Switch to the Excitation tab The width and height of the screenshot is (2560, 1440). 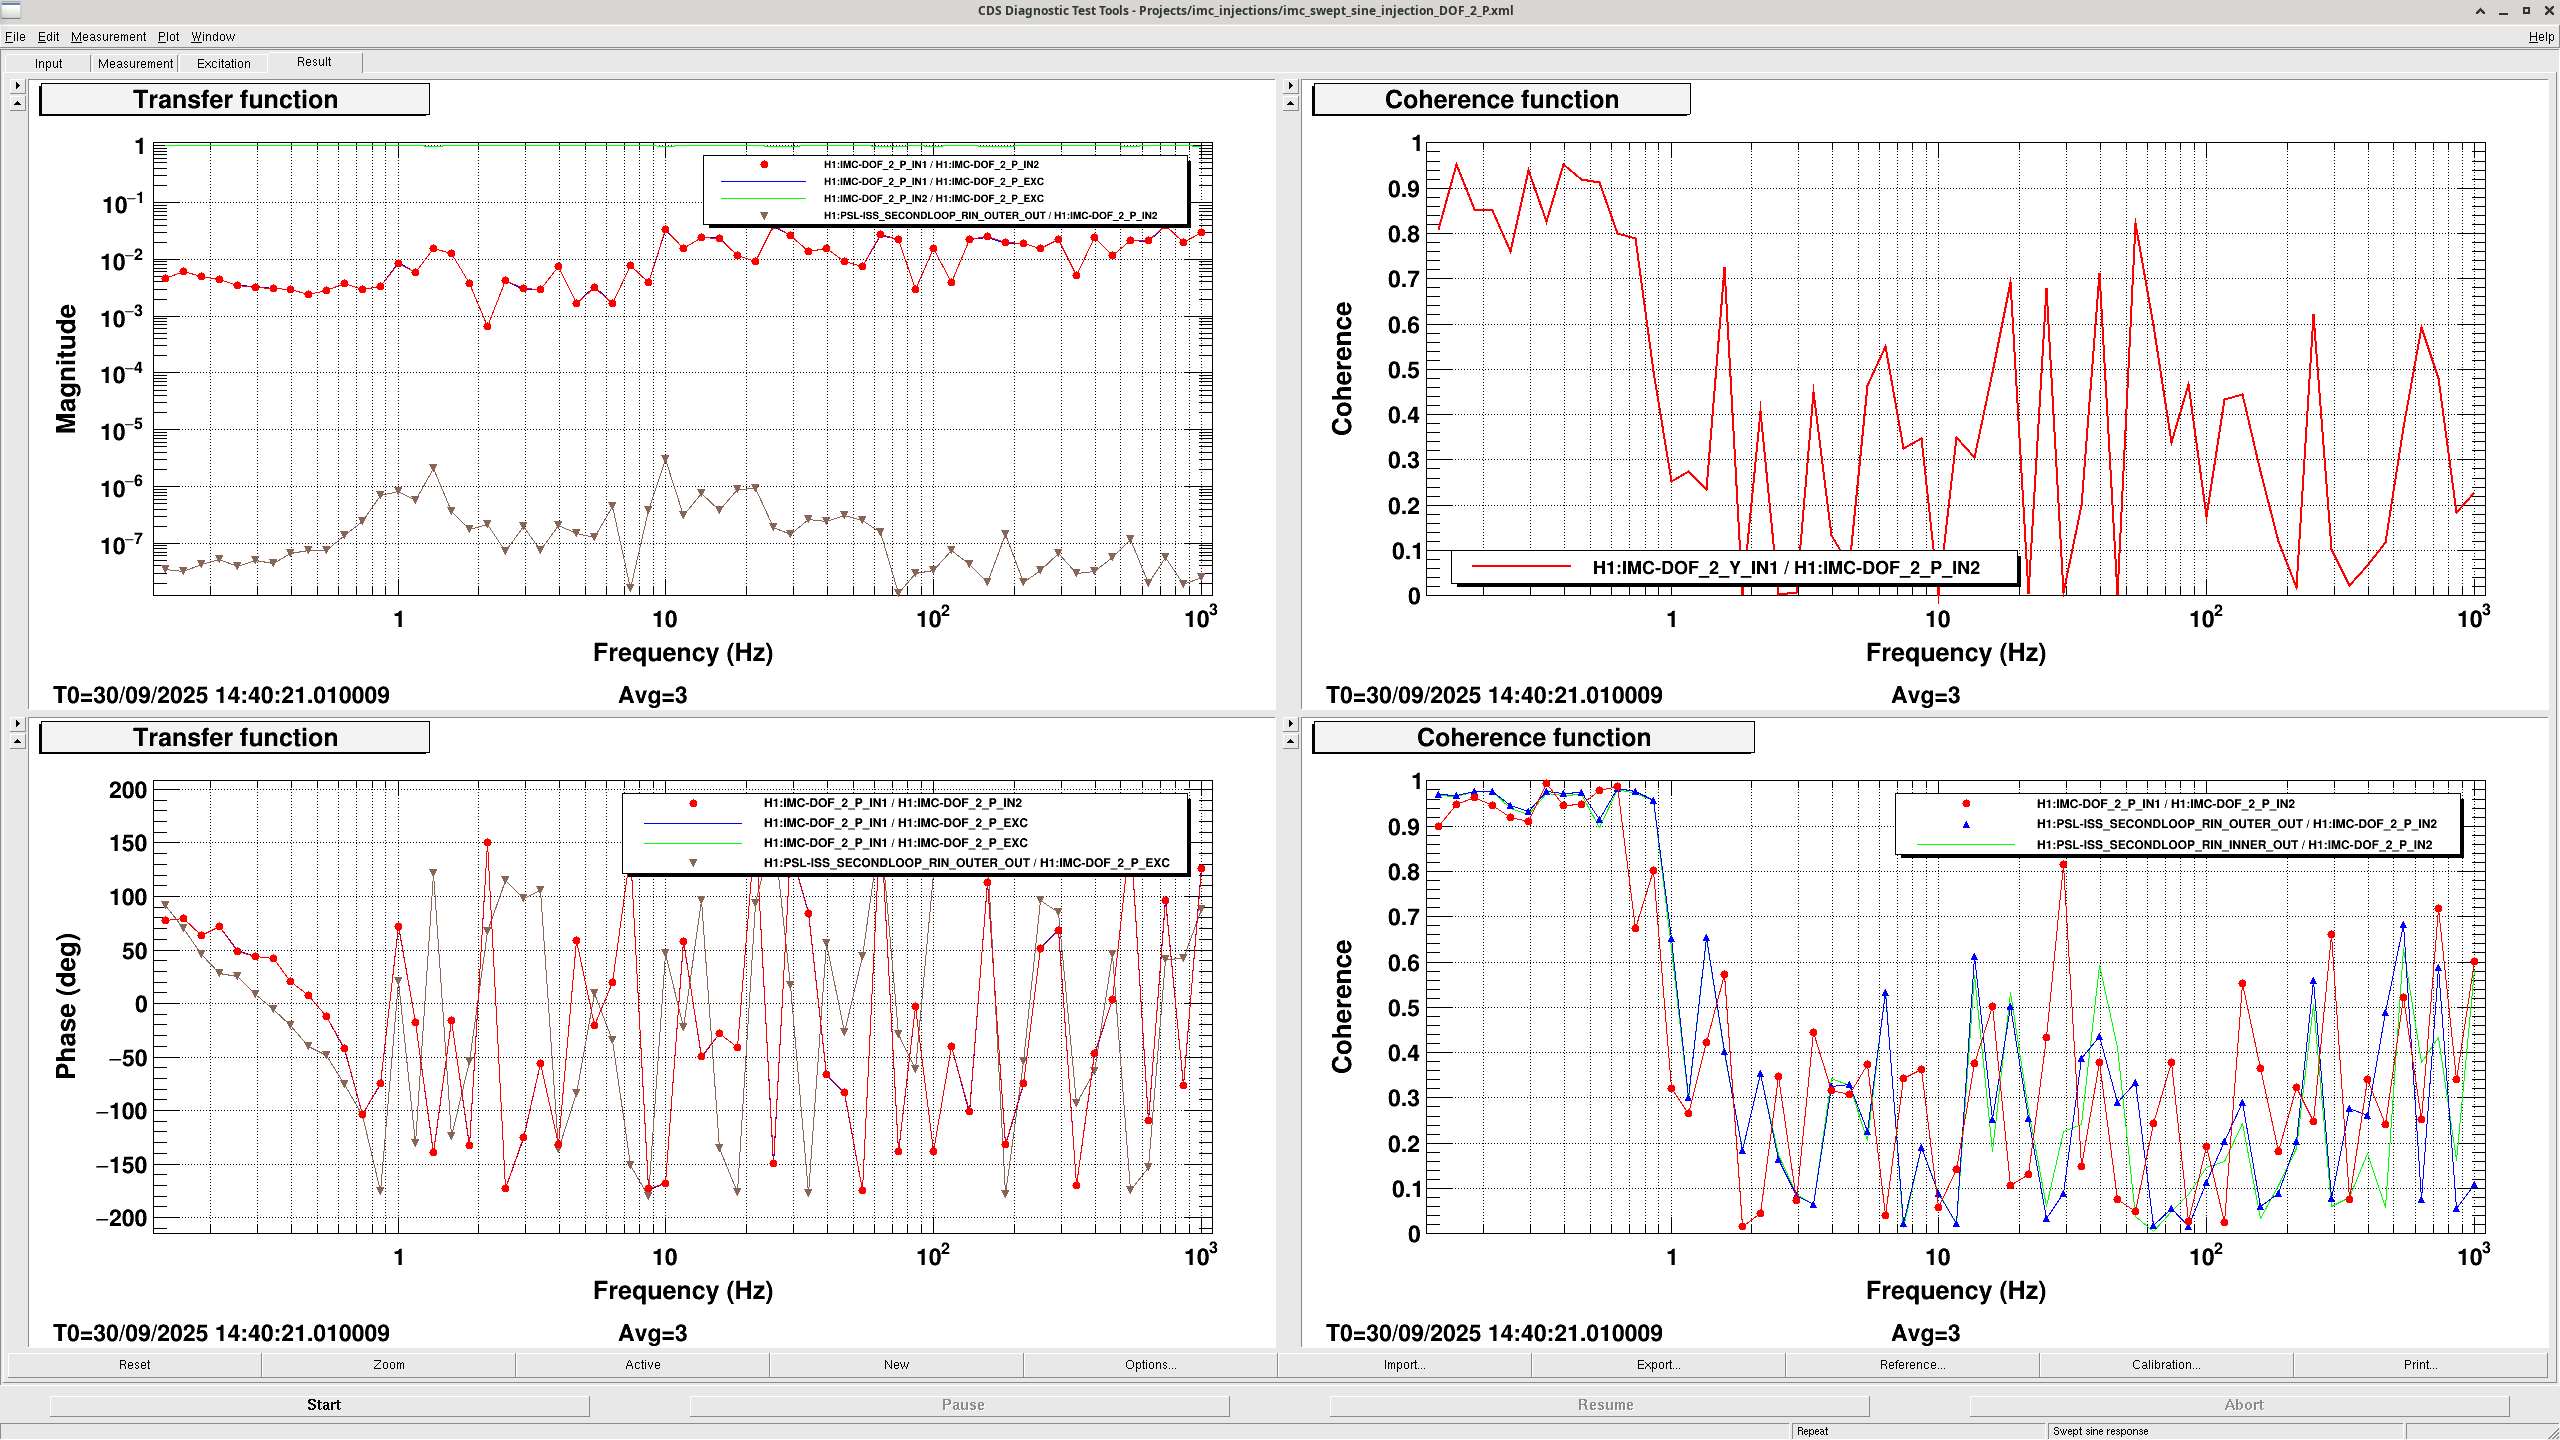[223, 63]
